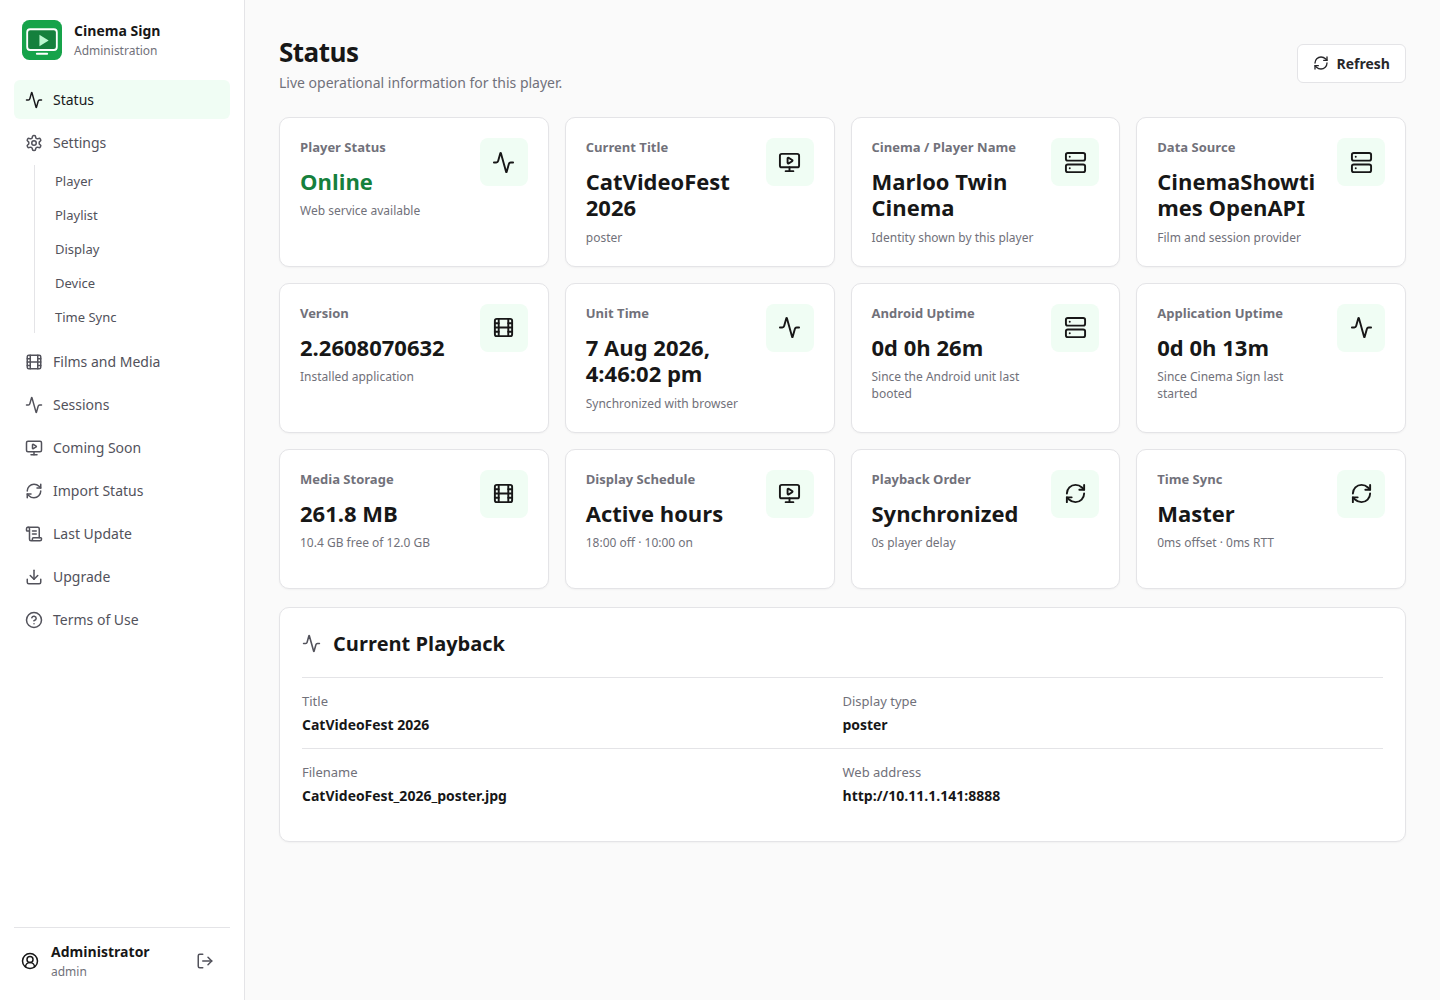1440x1000 pixels.
Task: Click the Administrator account name
Action: click(x=100, y=952)
